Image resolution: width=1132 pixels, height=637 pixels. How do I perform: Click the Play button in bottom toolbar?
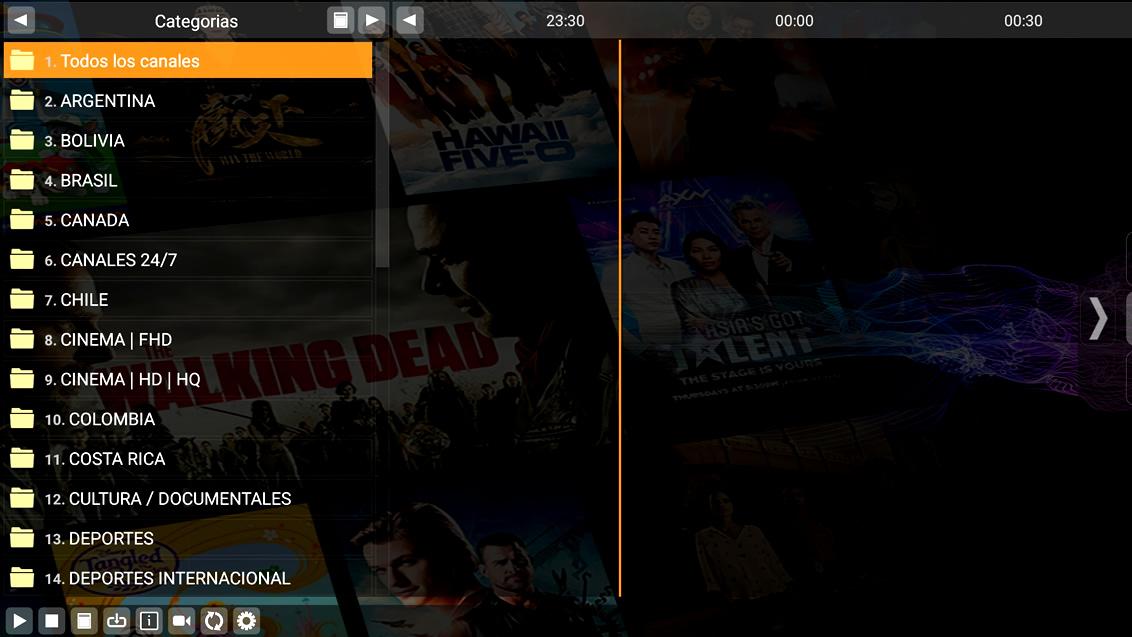[x=19, y=620]
